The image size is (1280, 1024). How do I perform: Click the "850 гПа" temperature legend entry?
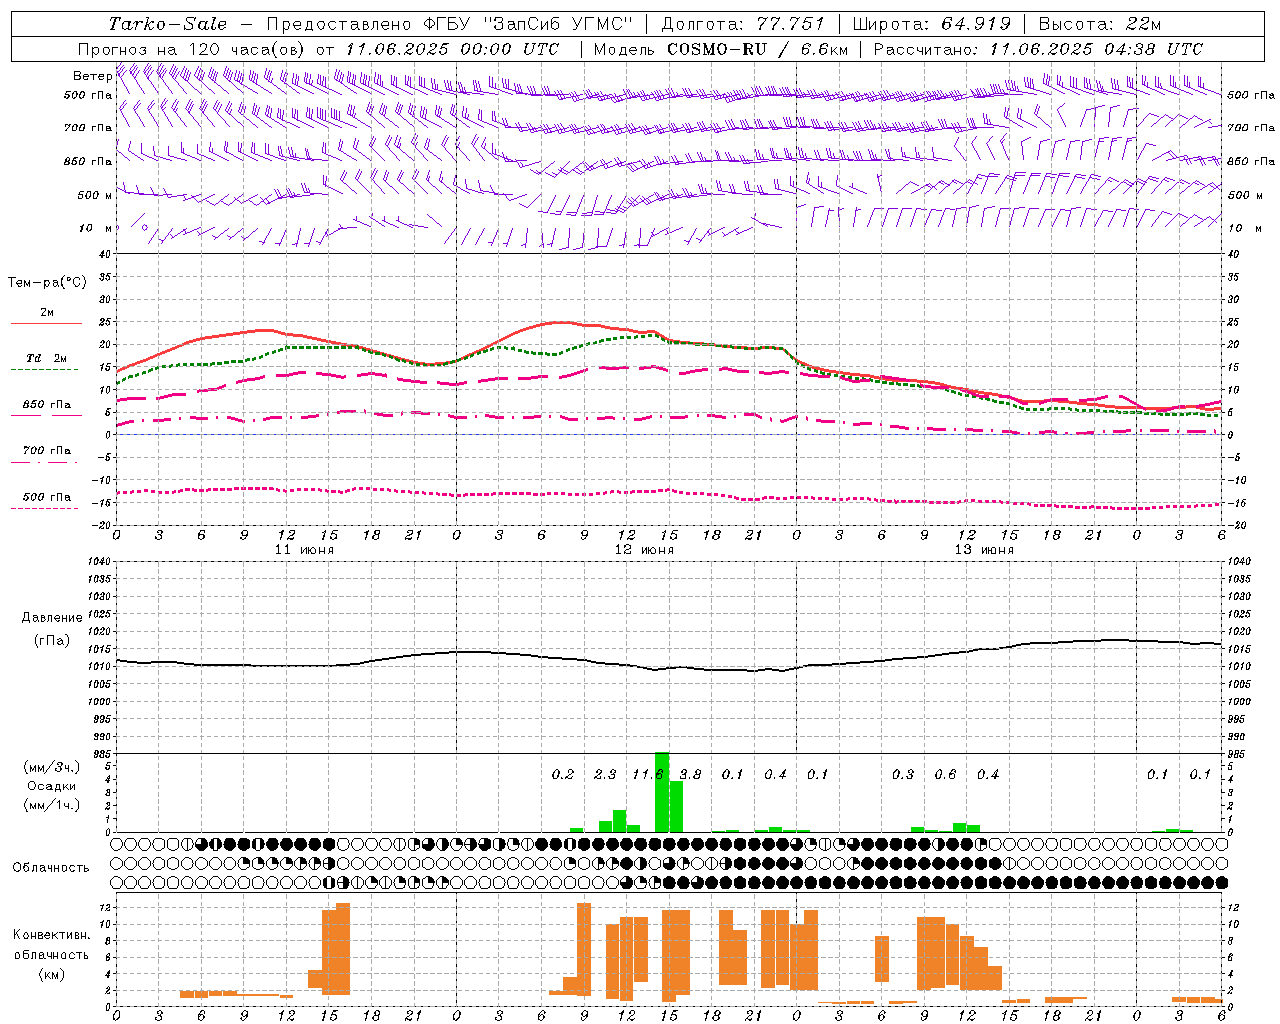[47, 405]
